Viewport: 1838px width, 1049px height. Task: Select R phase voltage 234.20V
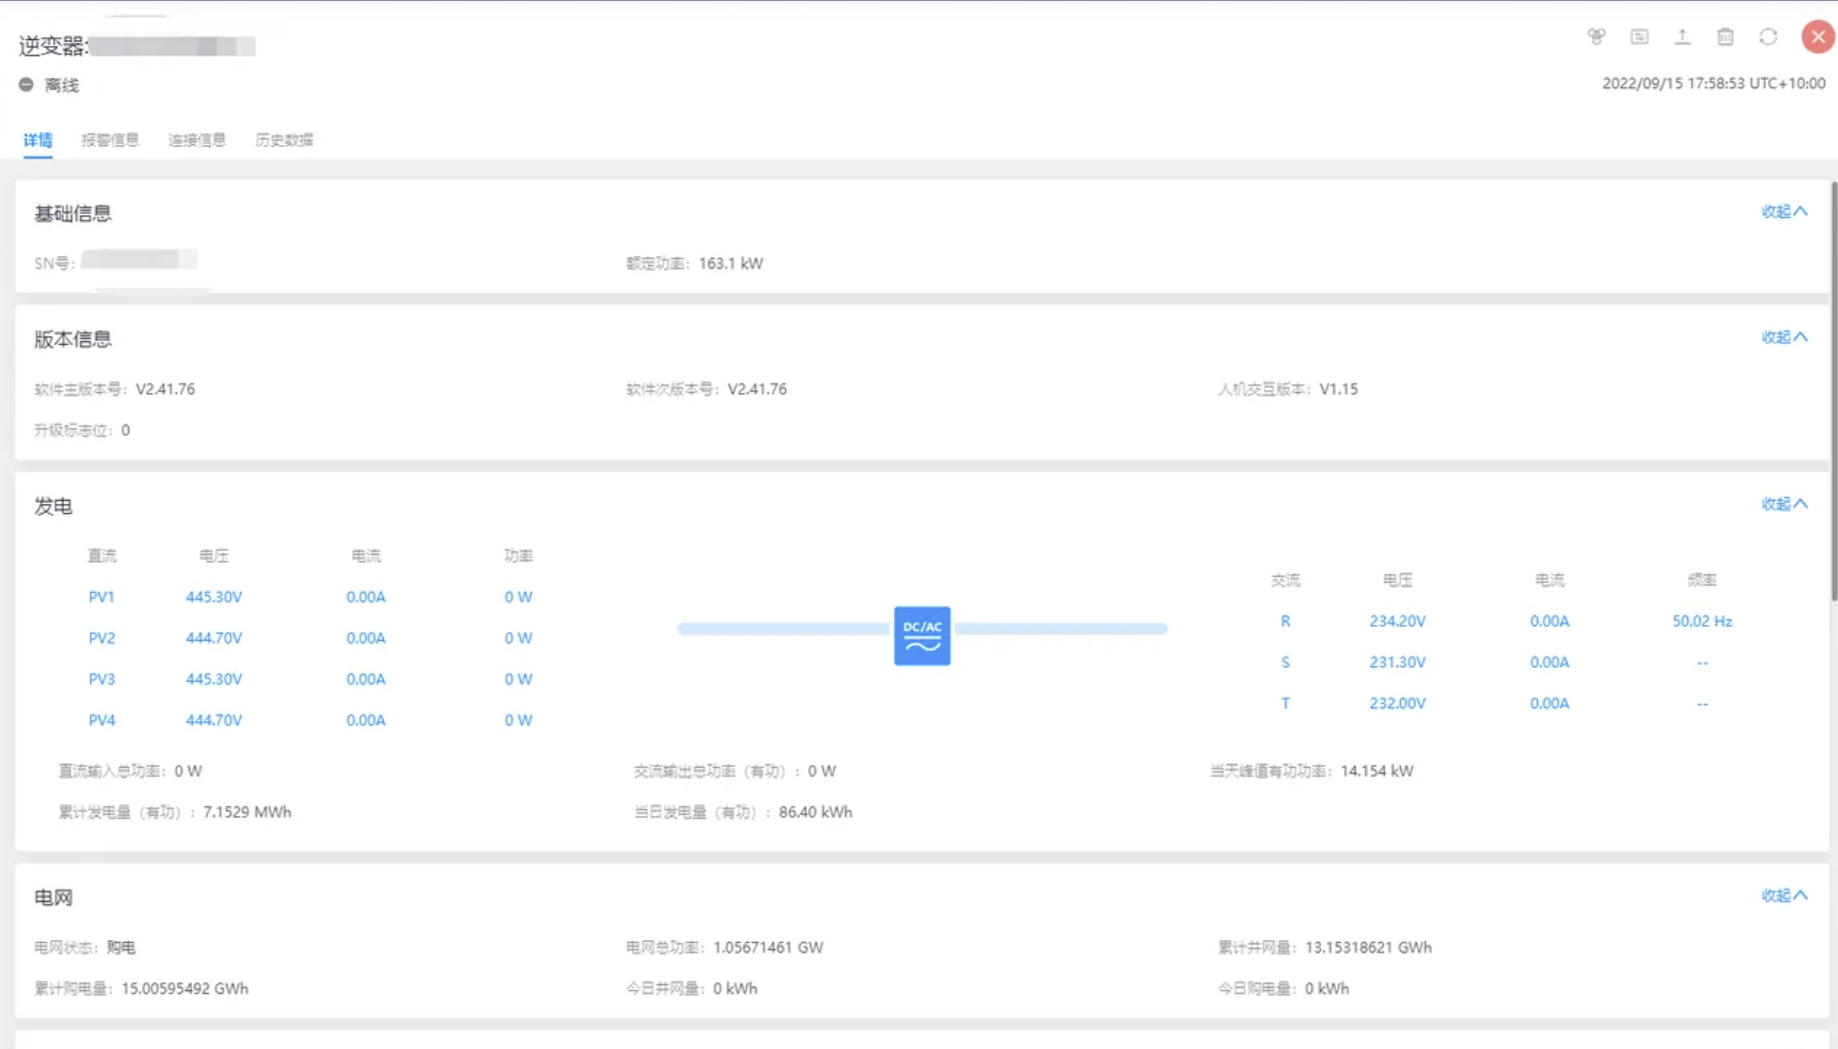tap(1397, 621)
